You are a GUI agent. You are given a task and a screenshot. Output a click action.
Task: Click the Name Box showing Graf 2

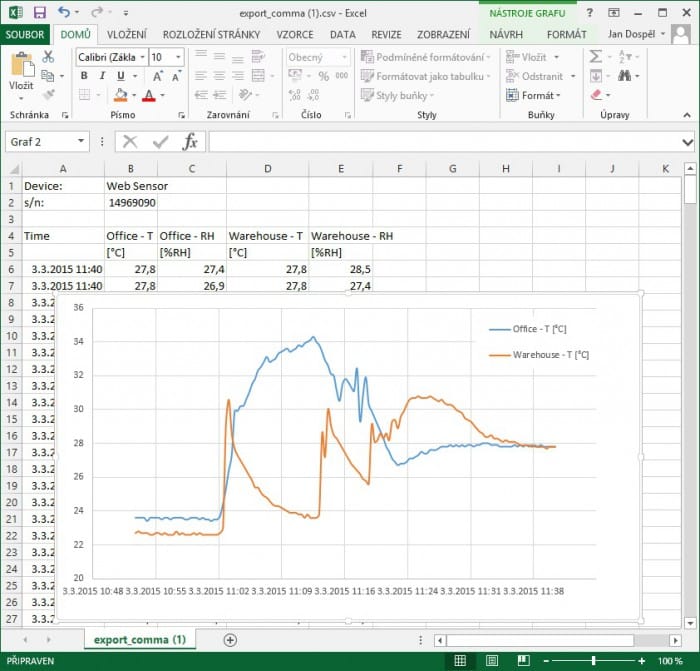point(40,142)
